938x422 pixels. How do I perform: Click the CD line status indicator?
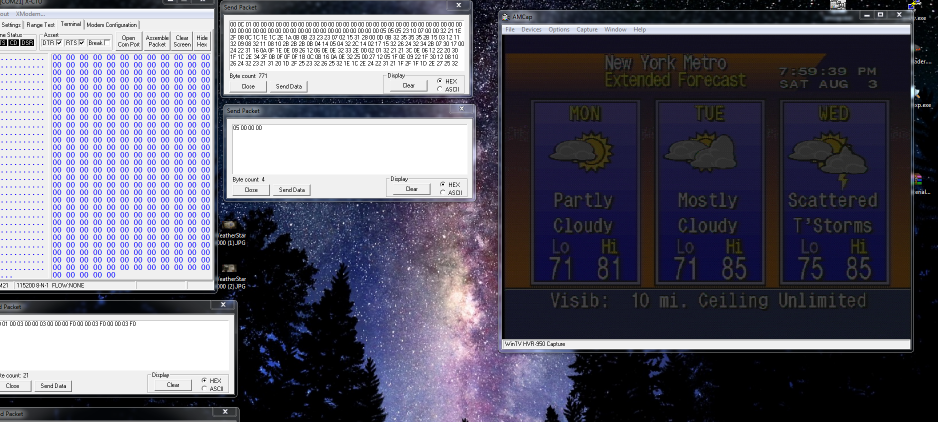pyautogui.click(x=13, y=42)
